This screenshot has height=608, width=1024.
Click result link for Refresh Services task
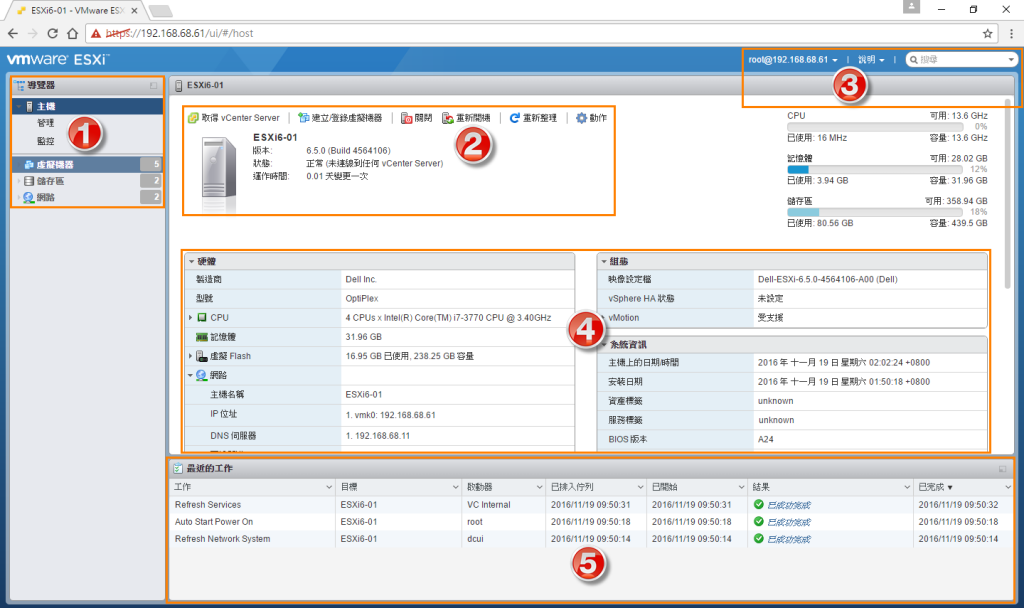click(789, 505)
